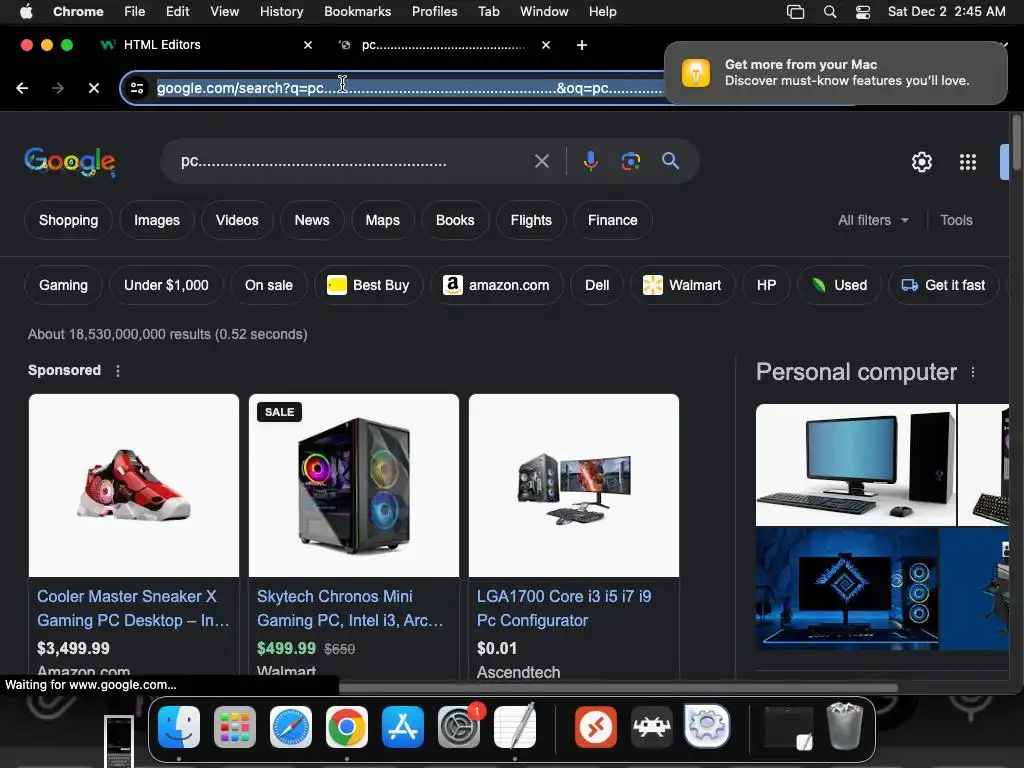Image resolution: width=1024 pixels, height=768 pixels.
Task: Click the Sneaker X product image
Action: click(134, 485)
